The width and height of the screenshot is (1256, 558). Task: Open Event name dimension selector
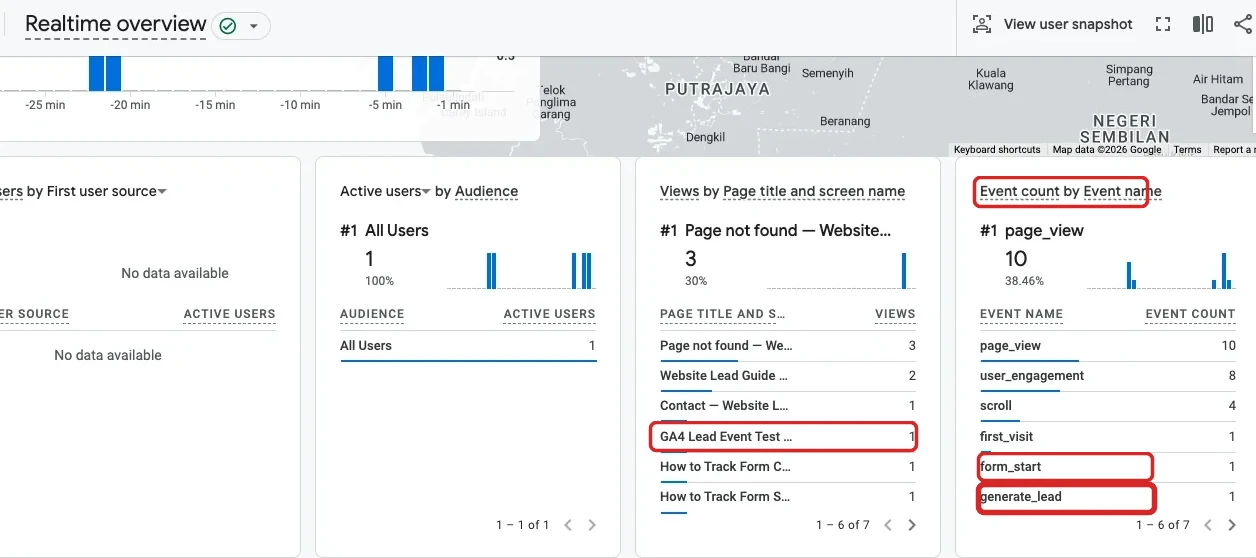(1122, 191)
